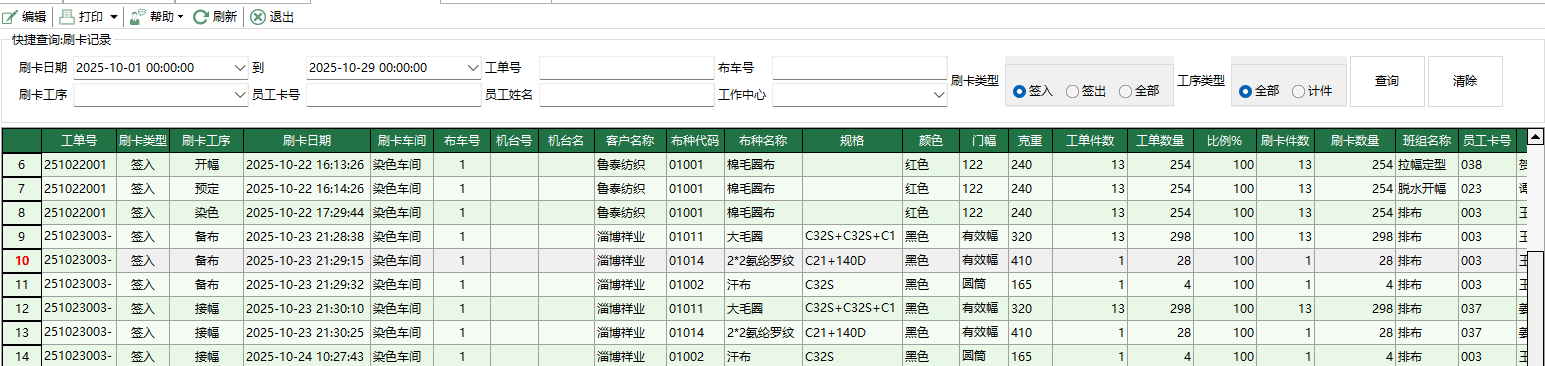Click the 汗布 cell in row 11
1545x366 pixels.
(x=762, y=284)
